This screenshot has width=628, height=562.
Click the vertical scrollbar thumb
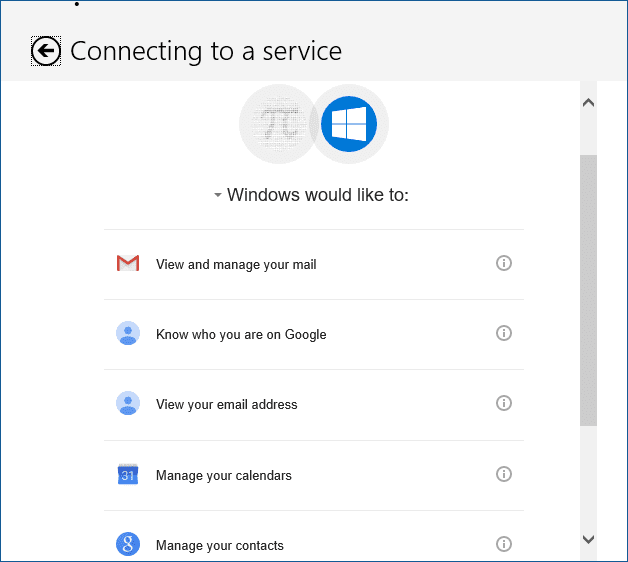coord(588,290)
